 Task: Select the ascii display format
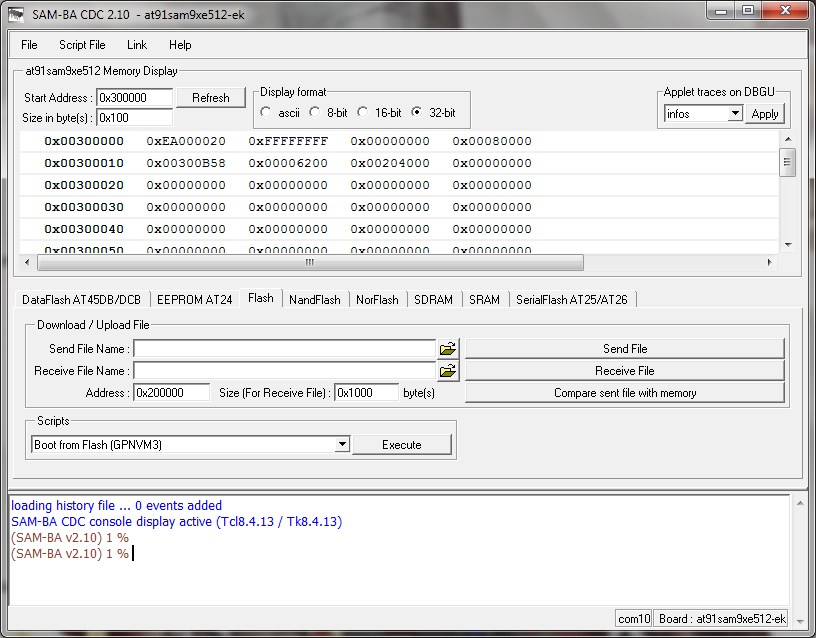tap(266, 112)
